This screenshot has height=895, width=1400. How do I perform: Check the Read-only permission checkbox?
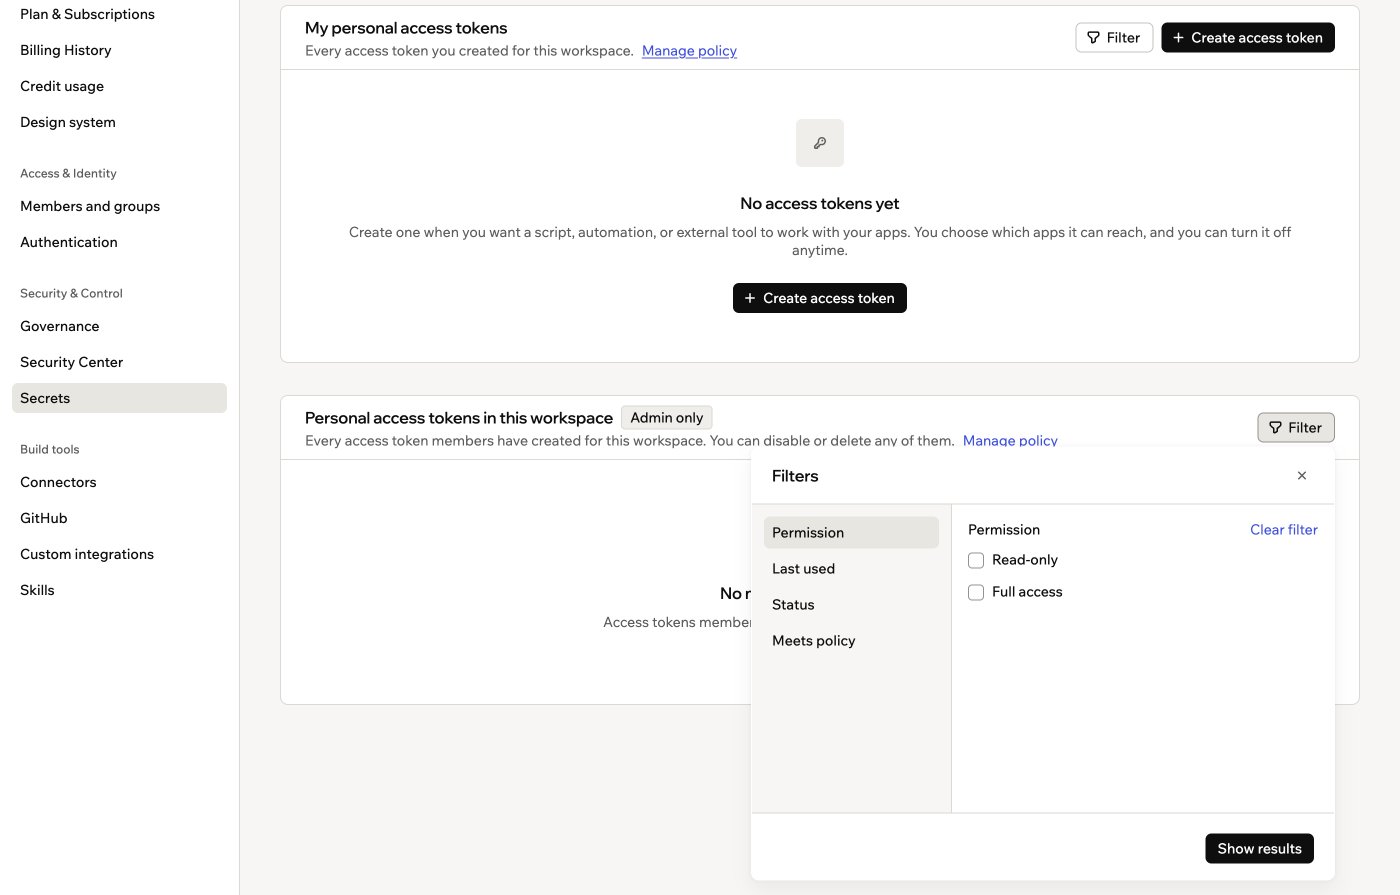point(976,560)
